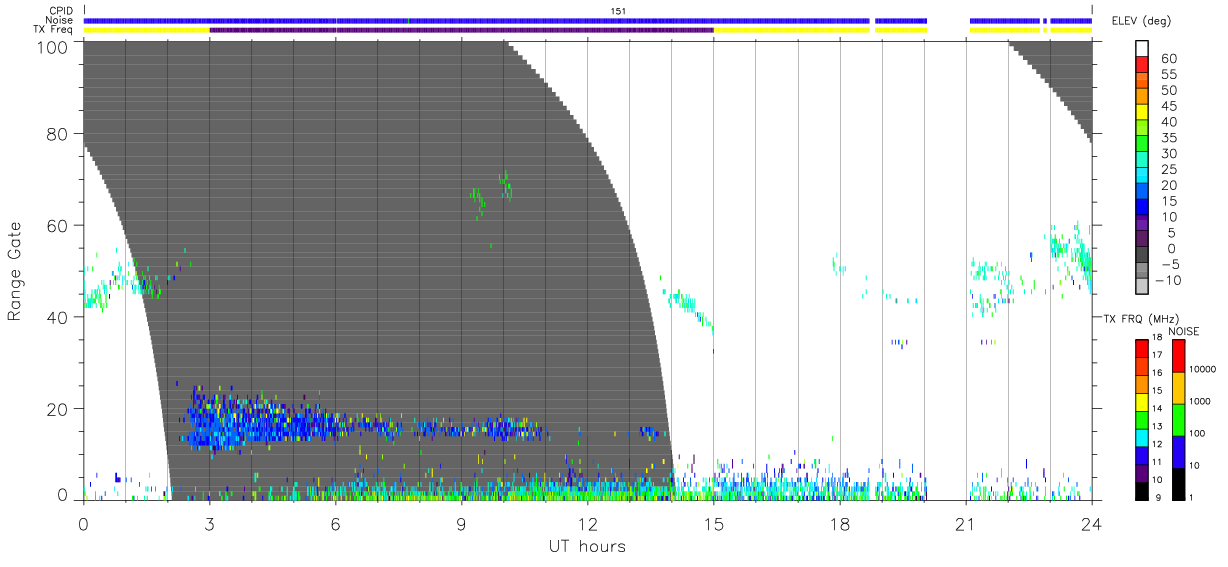Viewport: 1228px width, 567px height.
Task: Click the "ELEV (deg)" colorbar title
Action: click(1139, 22)
